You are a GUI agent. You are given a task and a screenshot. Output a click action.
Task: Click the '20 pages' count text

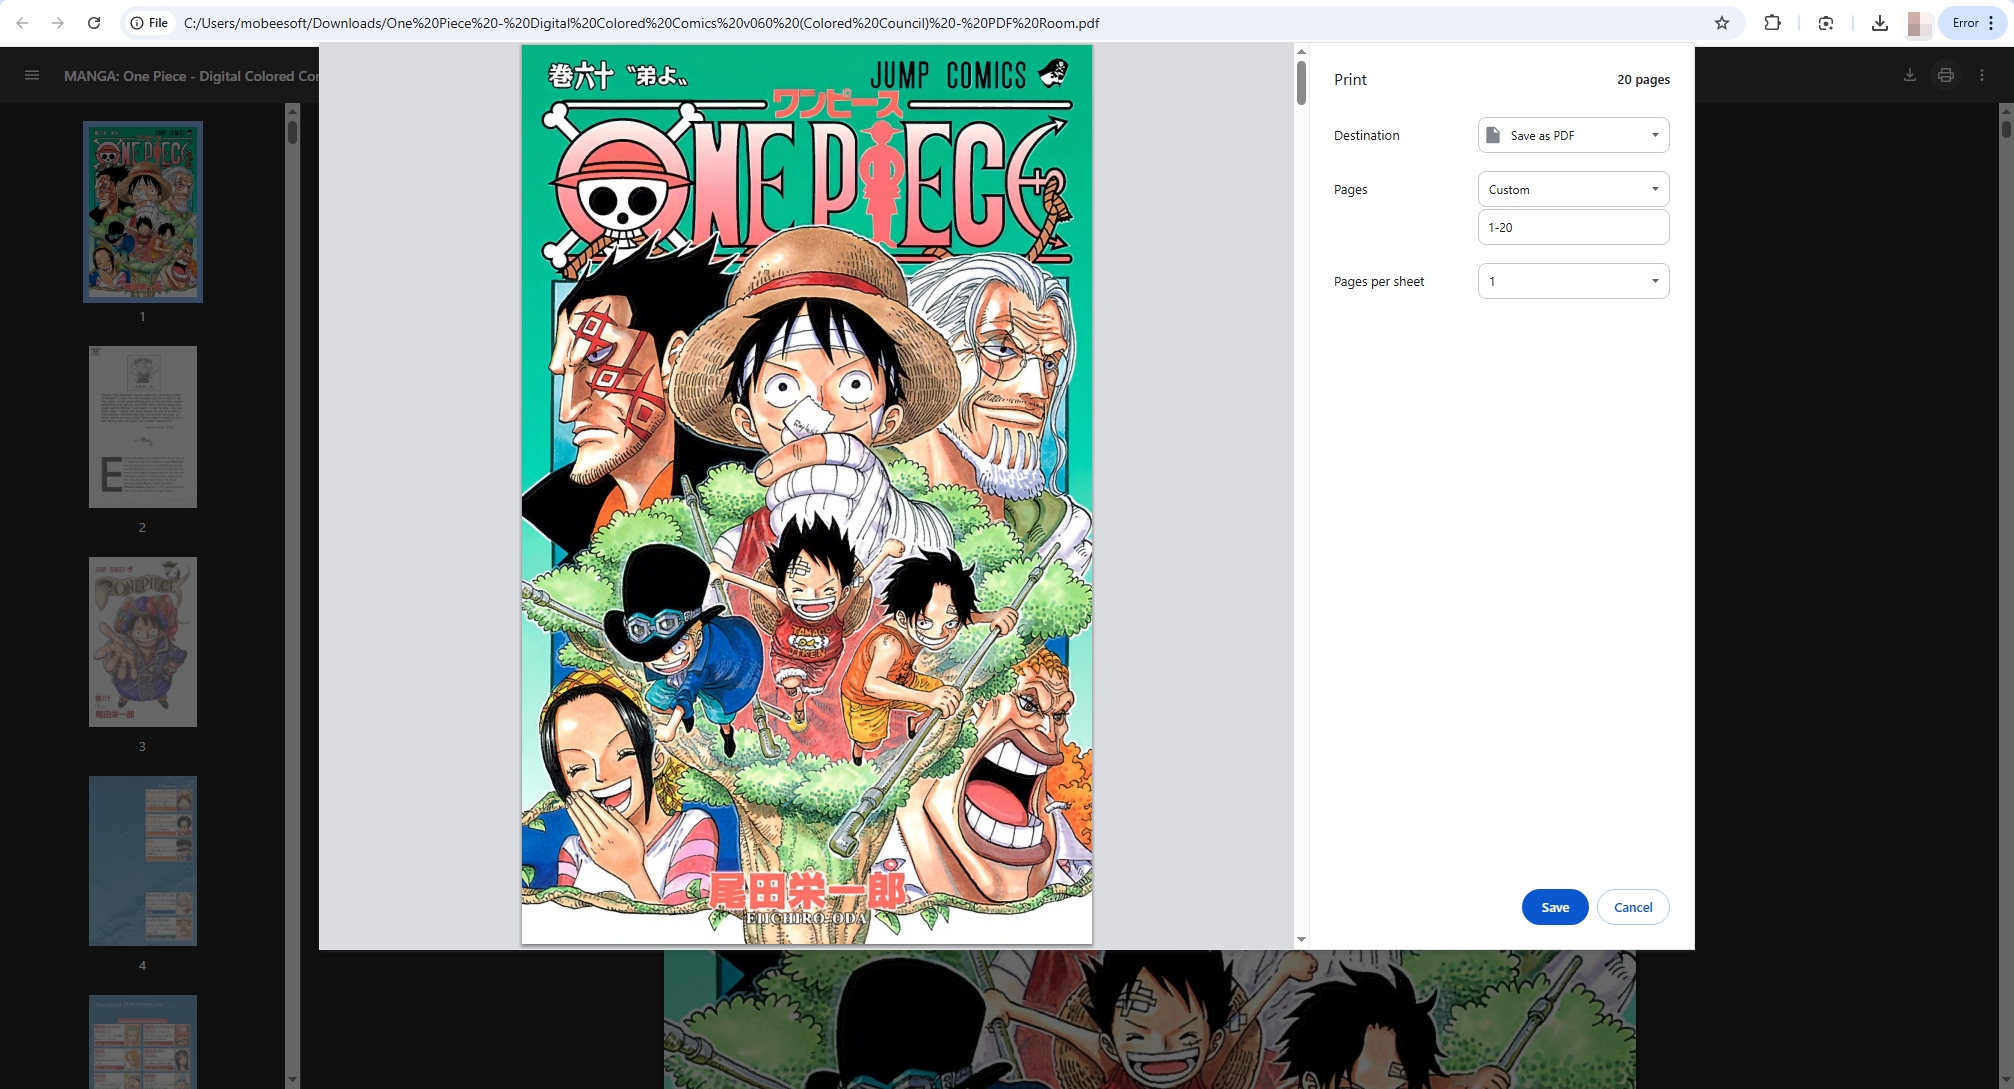[1643, 80]
